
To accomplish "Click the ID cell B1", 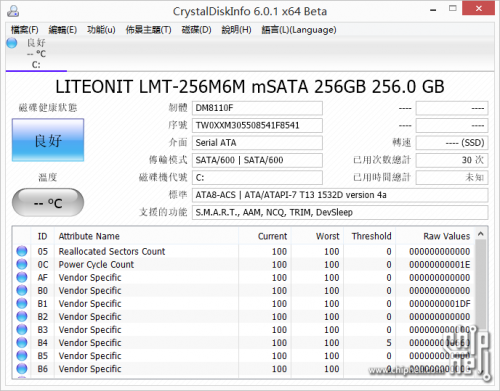I will (43, 304).
